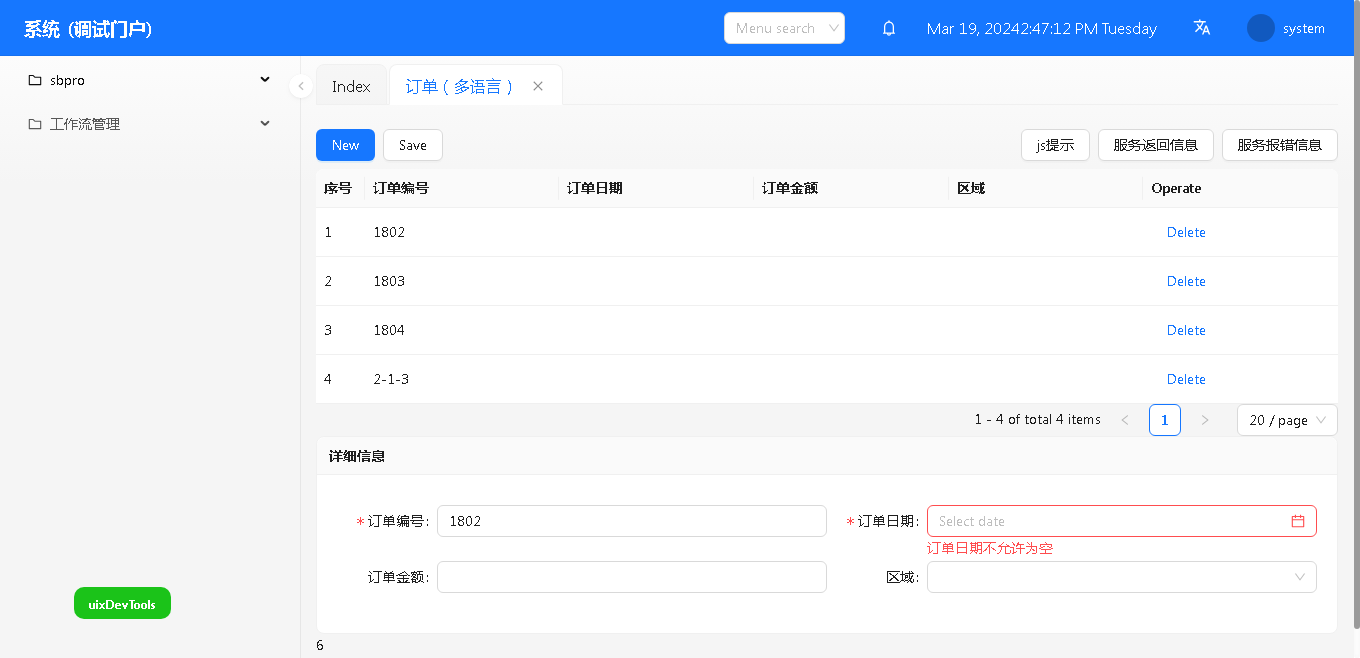Click the Save button
Viewport: 1360px width, 658px height.
tap(412, 145)
